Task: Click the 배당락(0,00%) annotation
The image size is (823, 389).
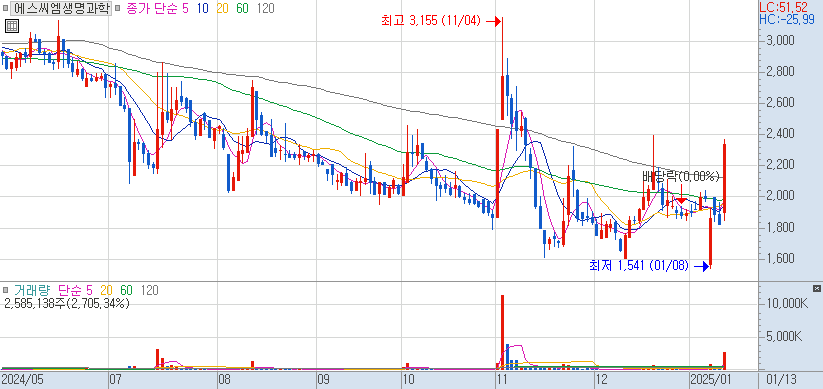Action: (x=680, y=176)
